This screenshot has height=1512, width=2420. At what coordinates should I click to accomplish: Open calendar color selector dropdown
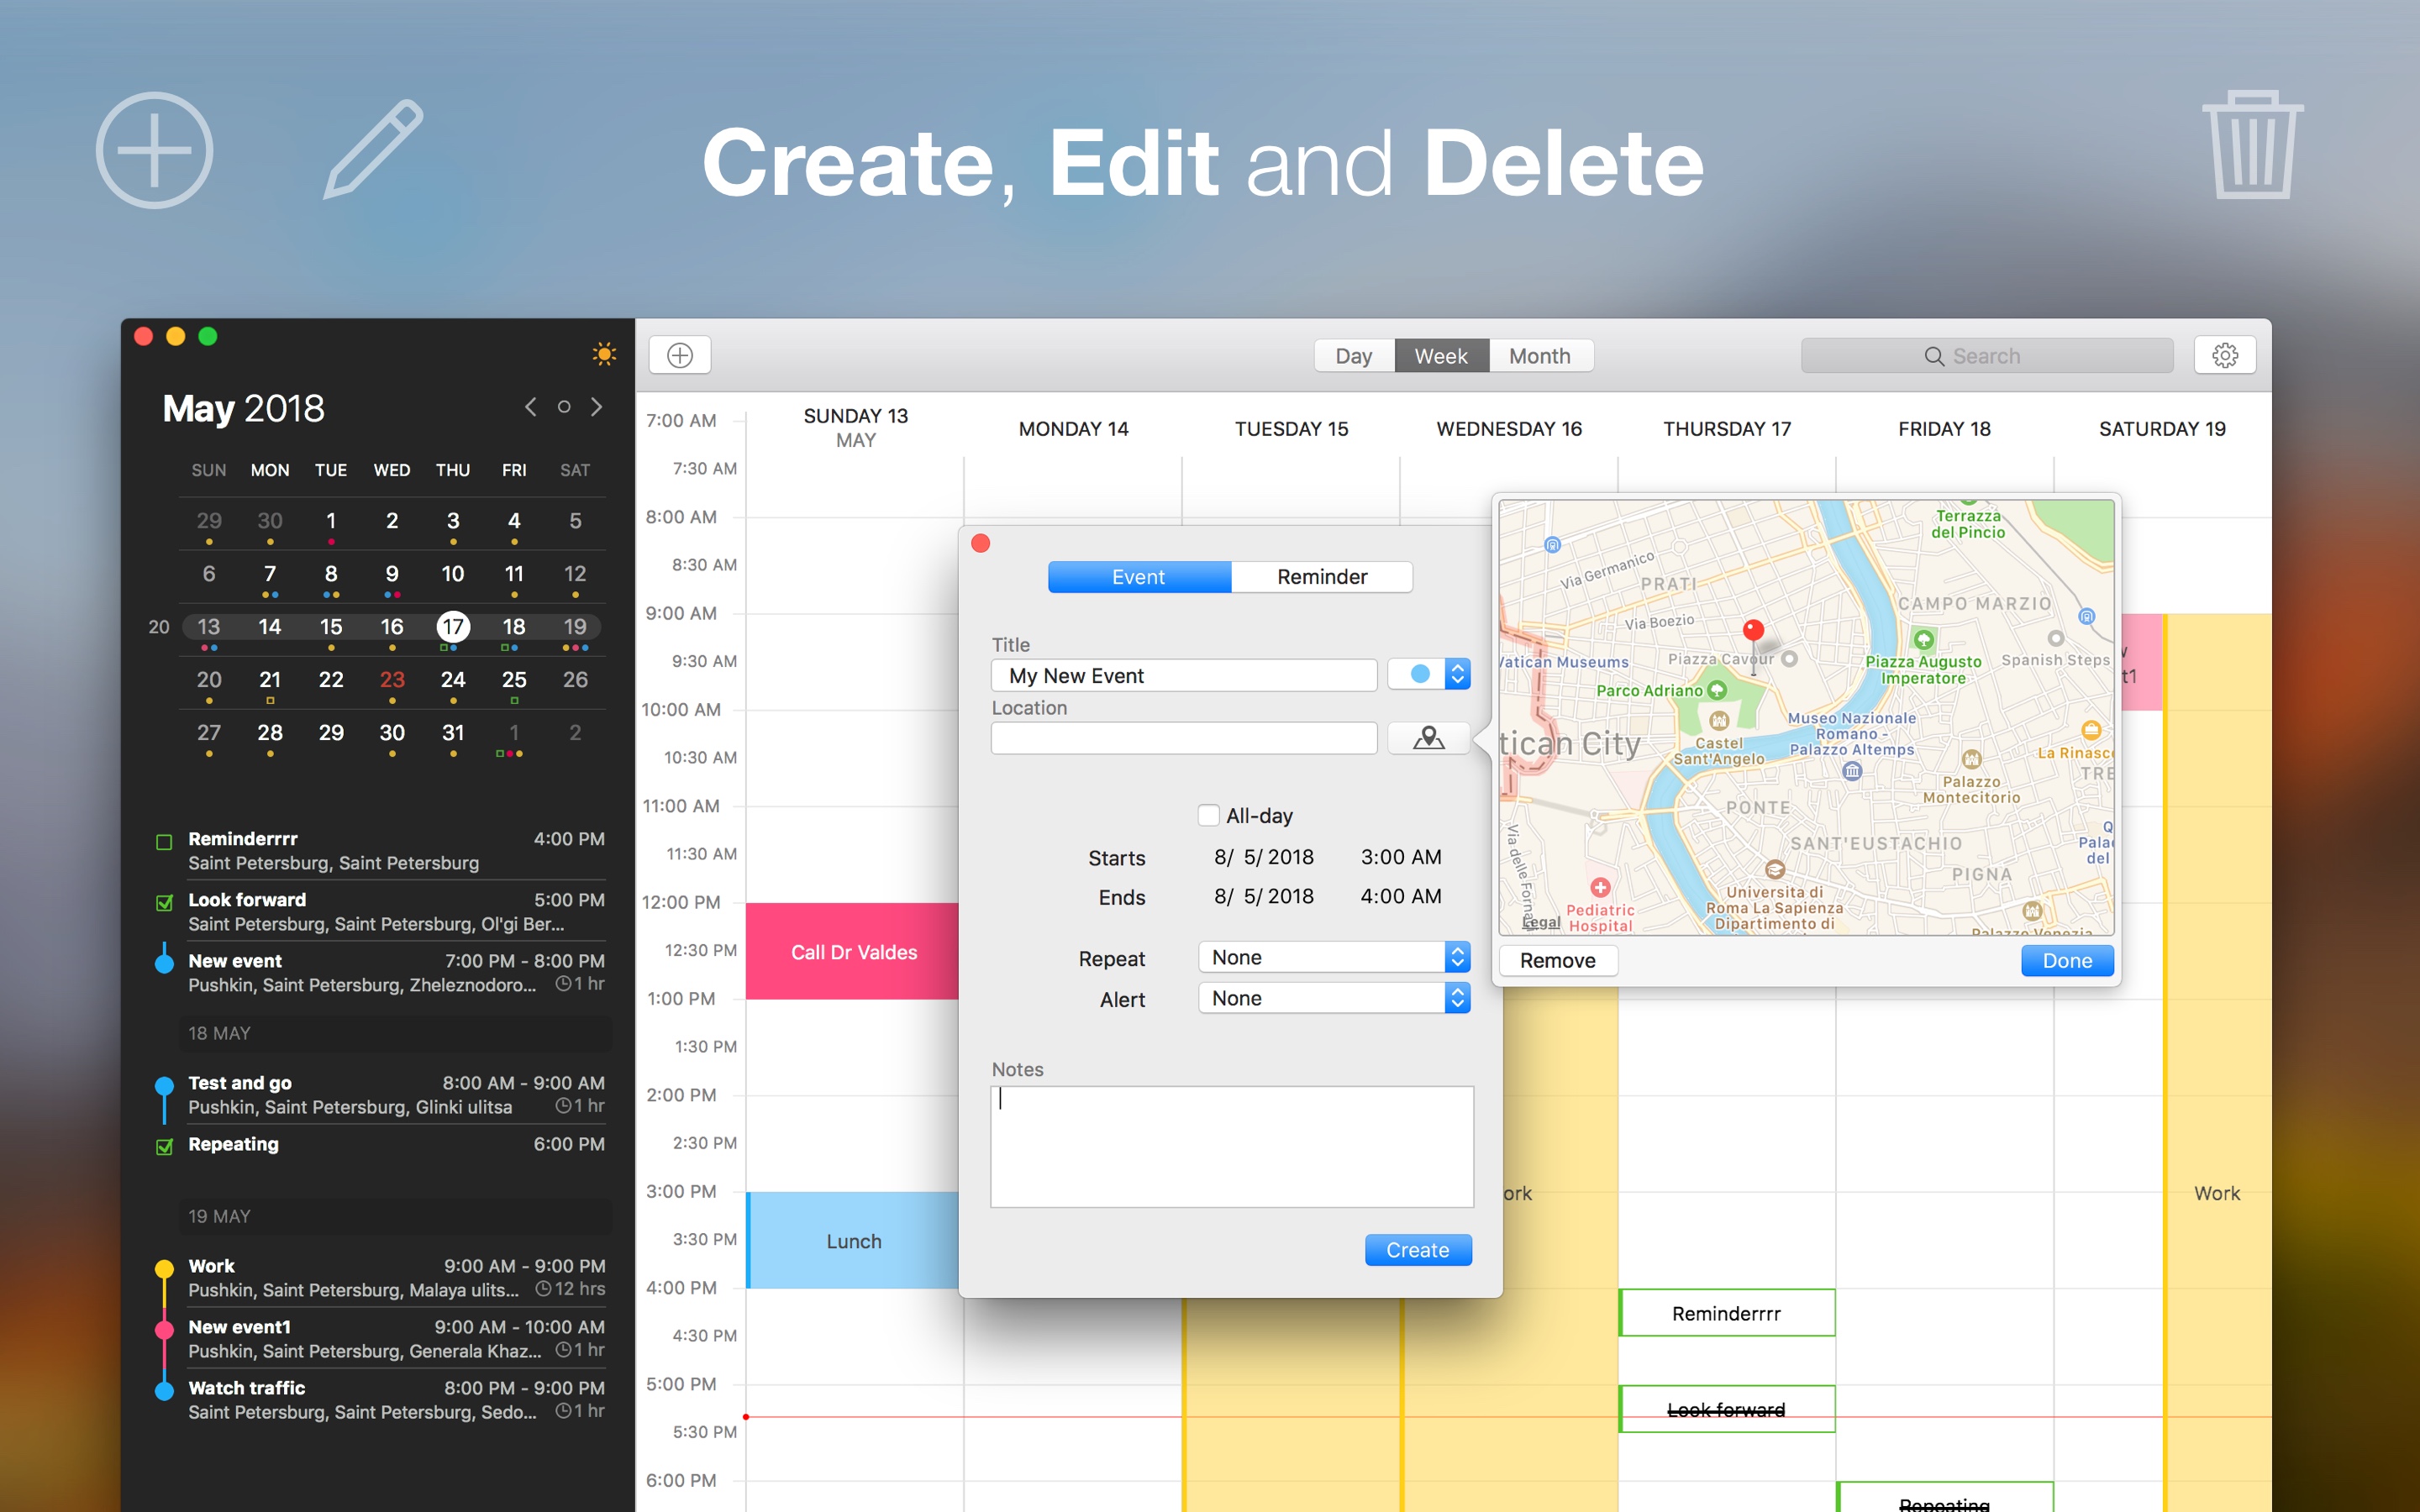[1430, 675]
